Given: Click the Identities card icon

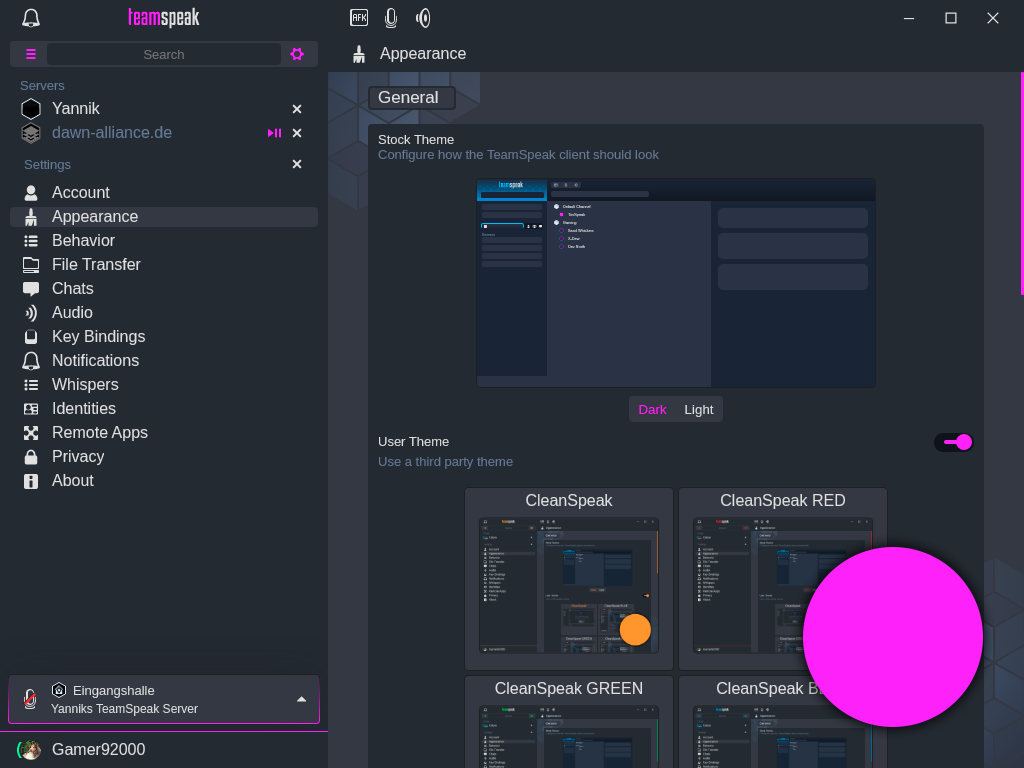Looking at the screenshot, I should [31, 409].
